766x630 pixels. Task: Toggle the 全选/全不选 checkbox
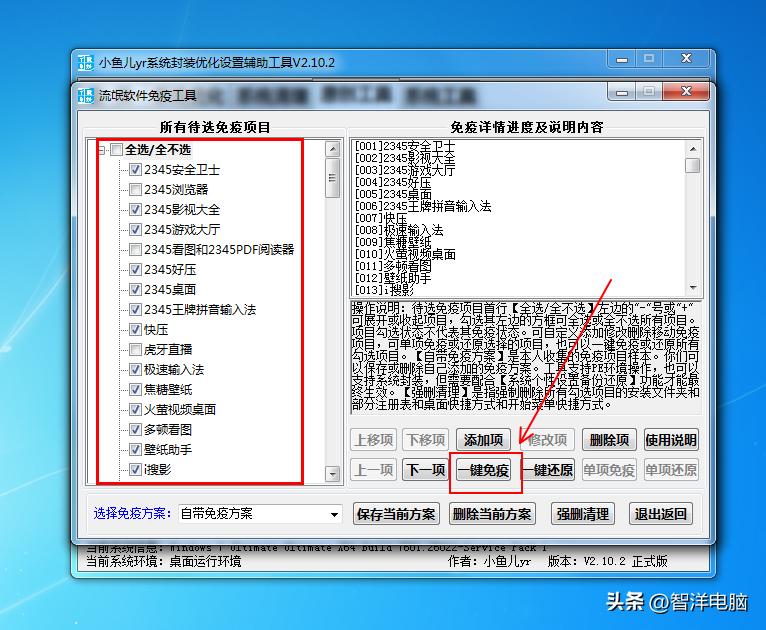(x=116, y=149)
